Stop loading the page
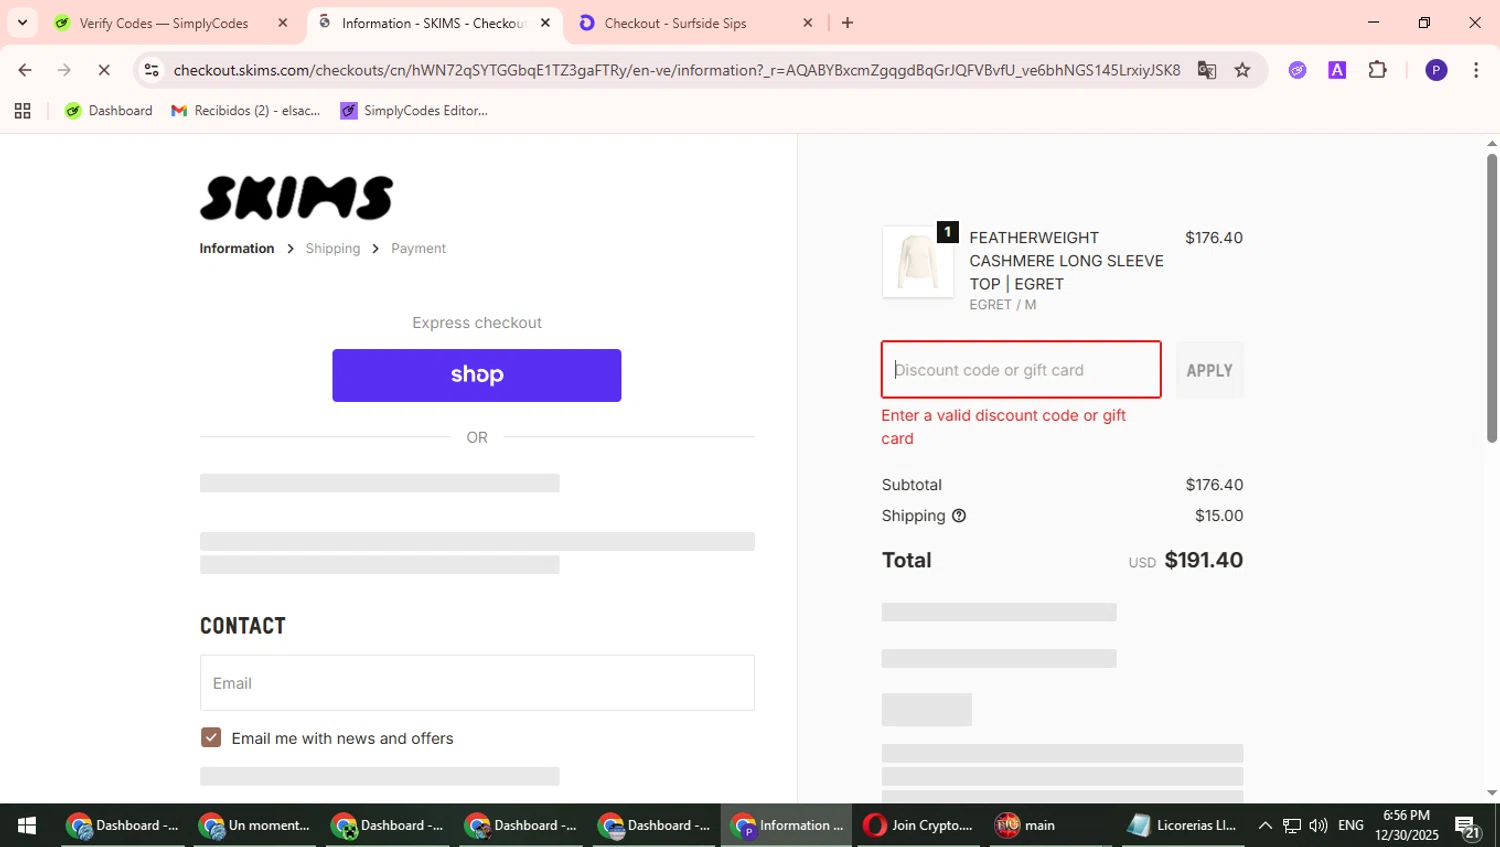The height and width of the screenshot is (847, 1500). tap(103, 70)
